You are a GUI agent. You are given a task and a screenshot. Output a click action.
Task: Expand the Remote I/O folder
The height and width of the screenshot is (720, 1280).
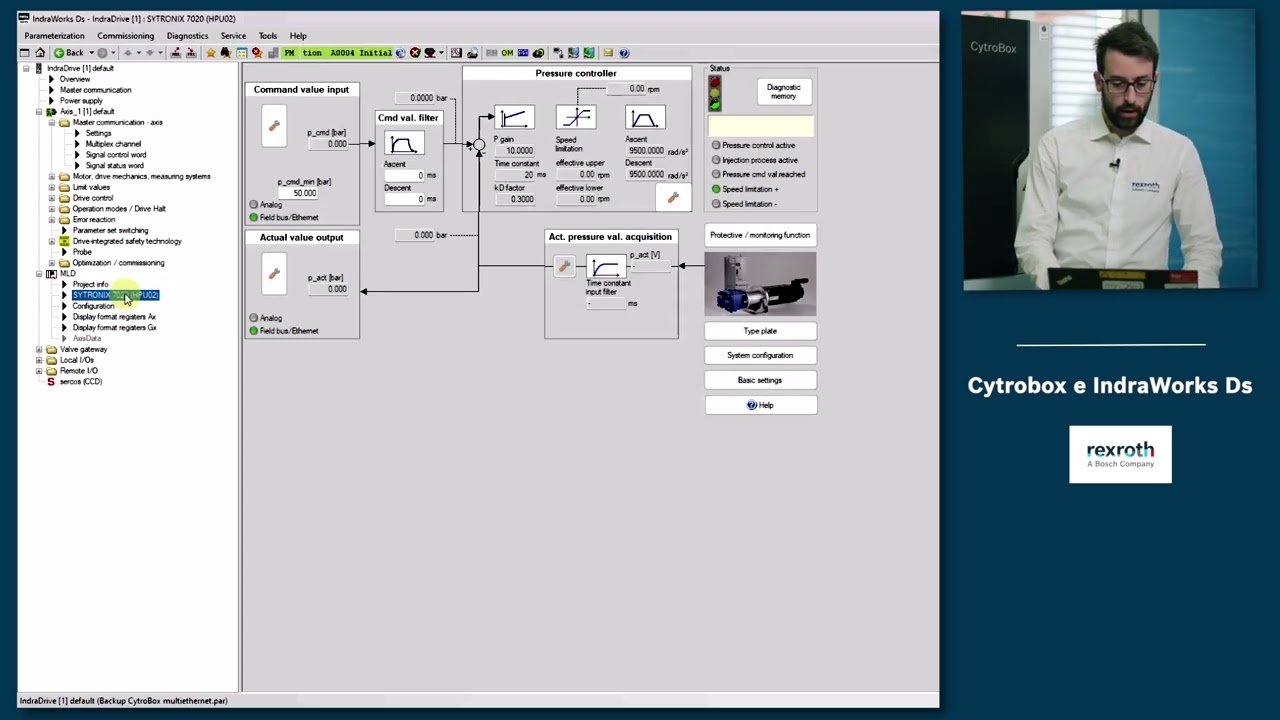39,370
